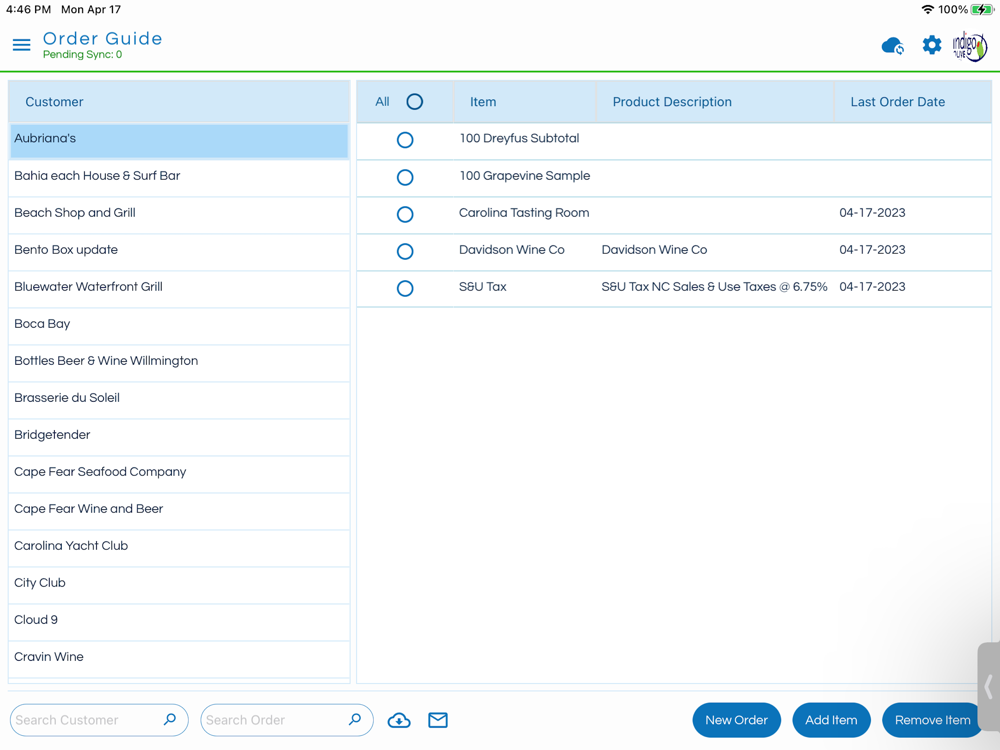The image size is (1000, 750).
Task: Open the hamburger navigation menu
Action: tap(22, 45)
